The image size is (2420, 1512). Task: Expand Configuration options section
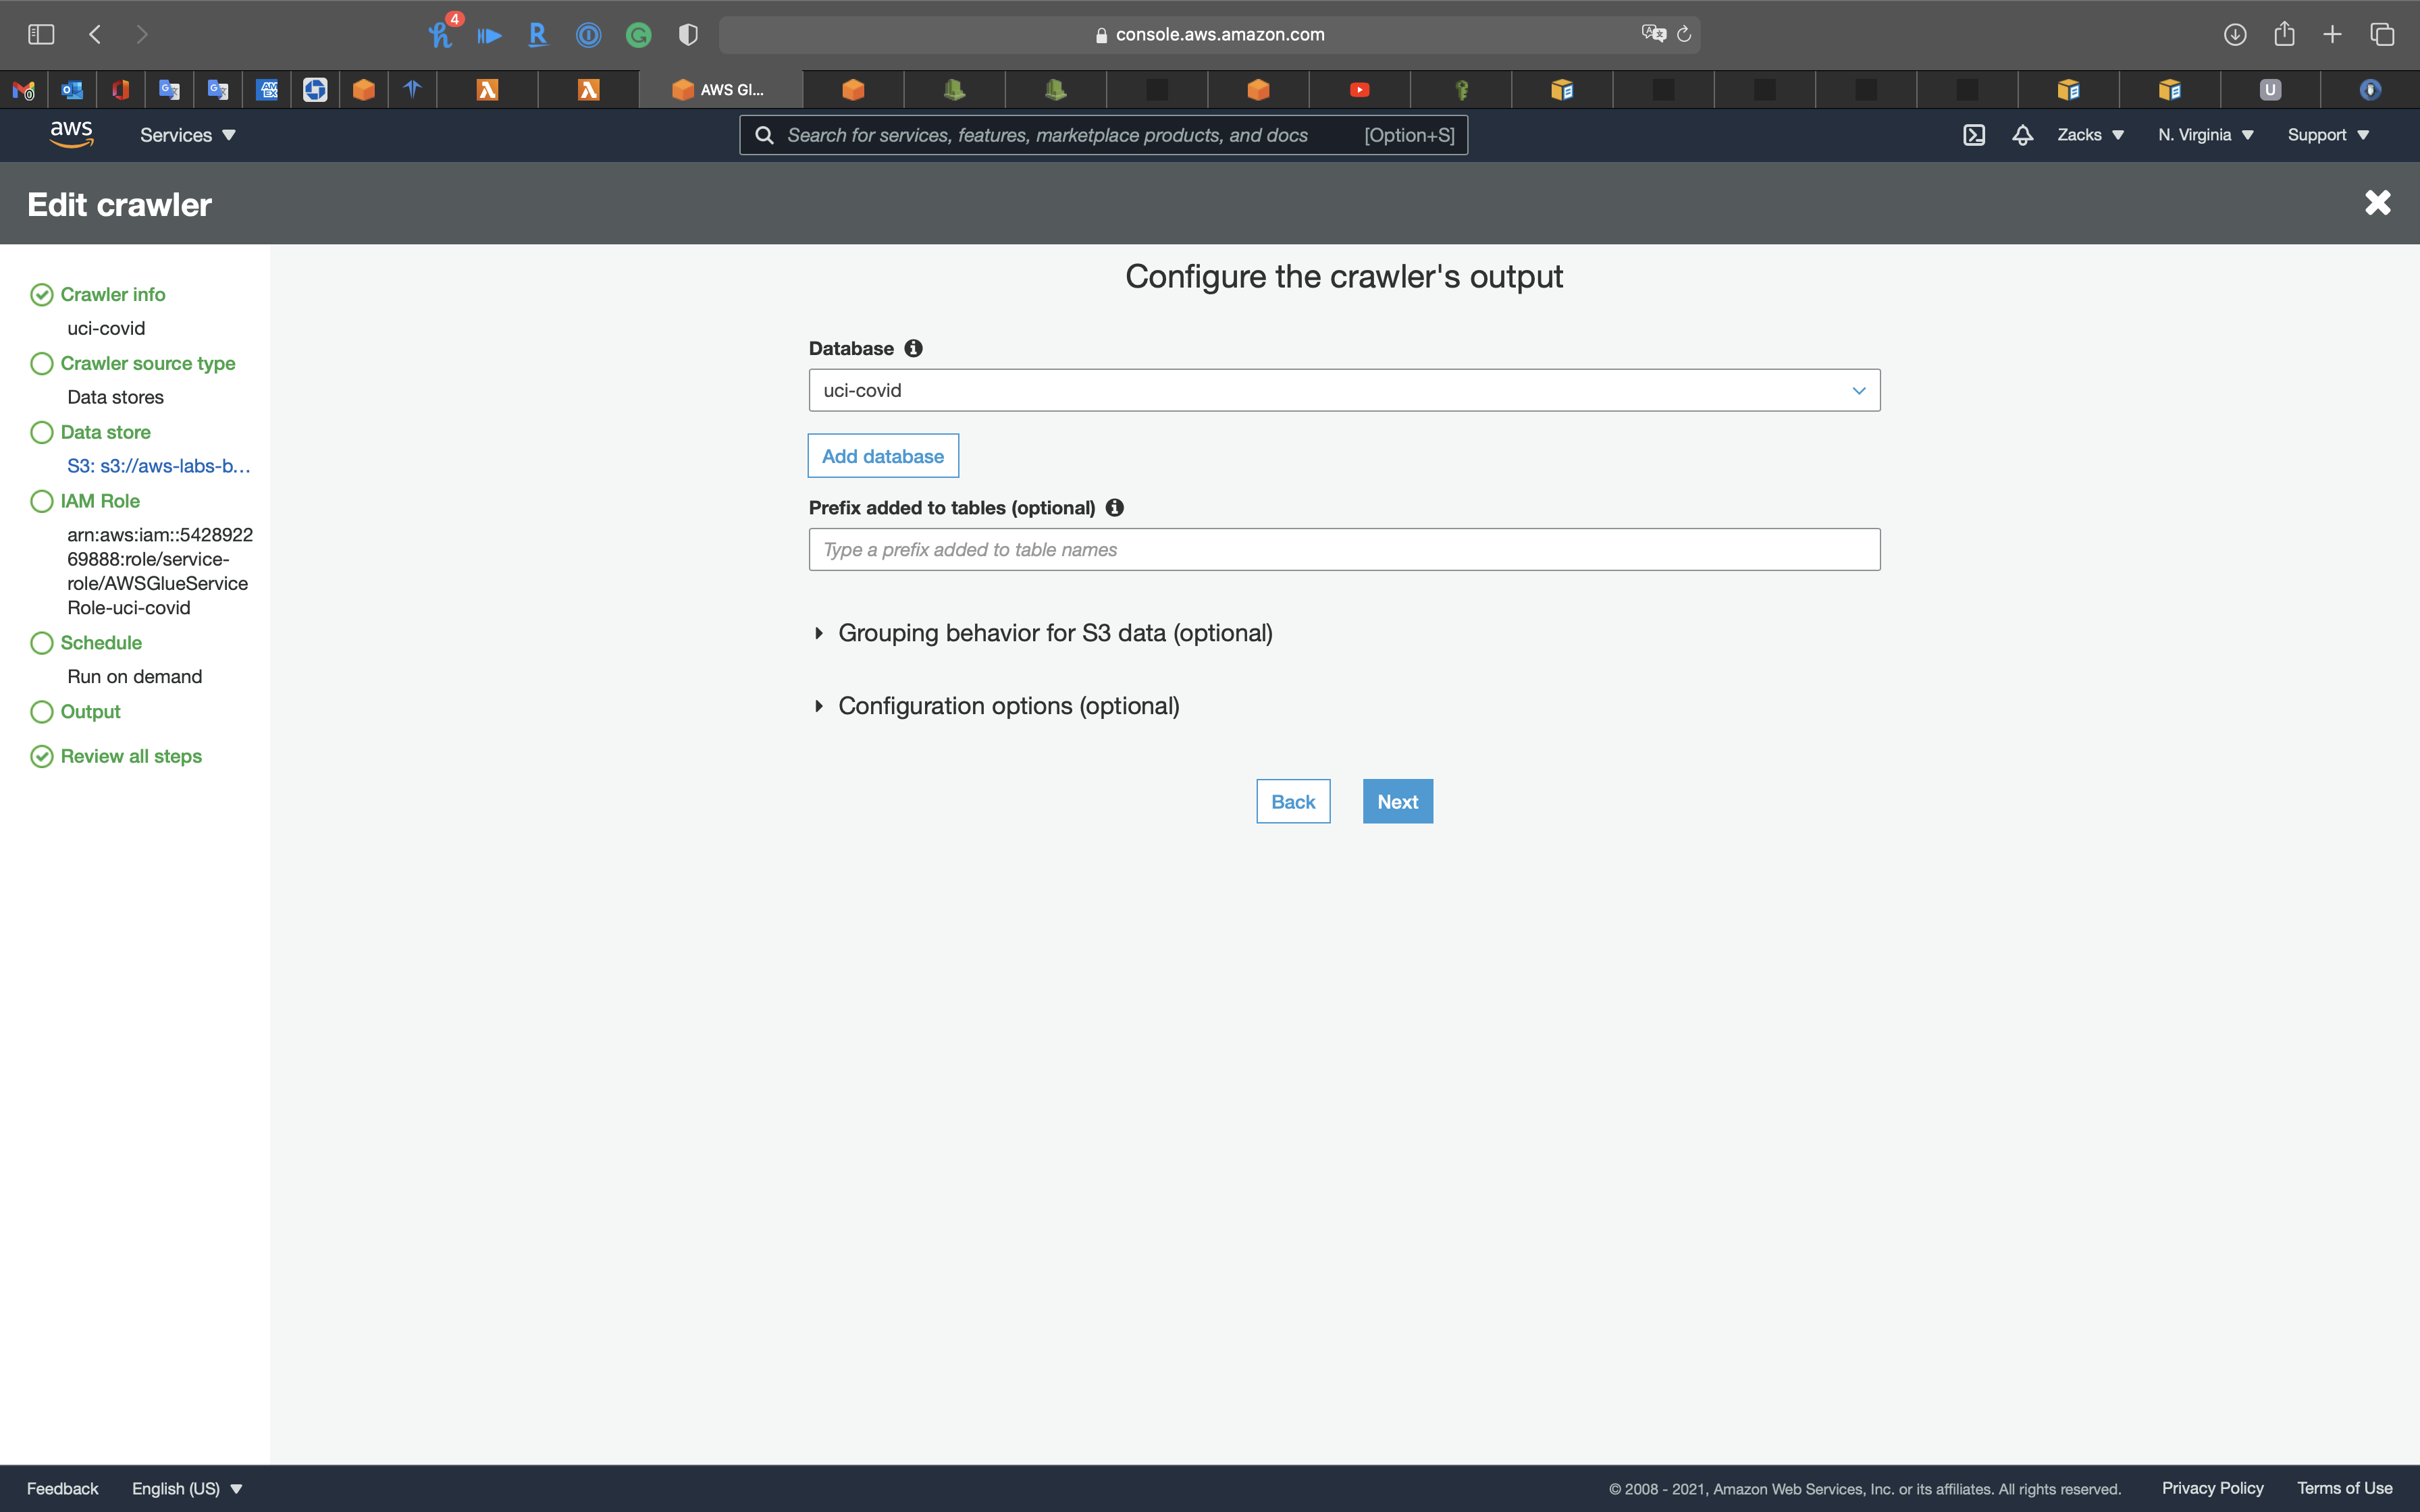tap(1007, 706)
